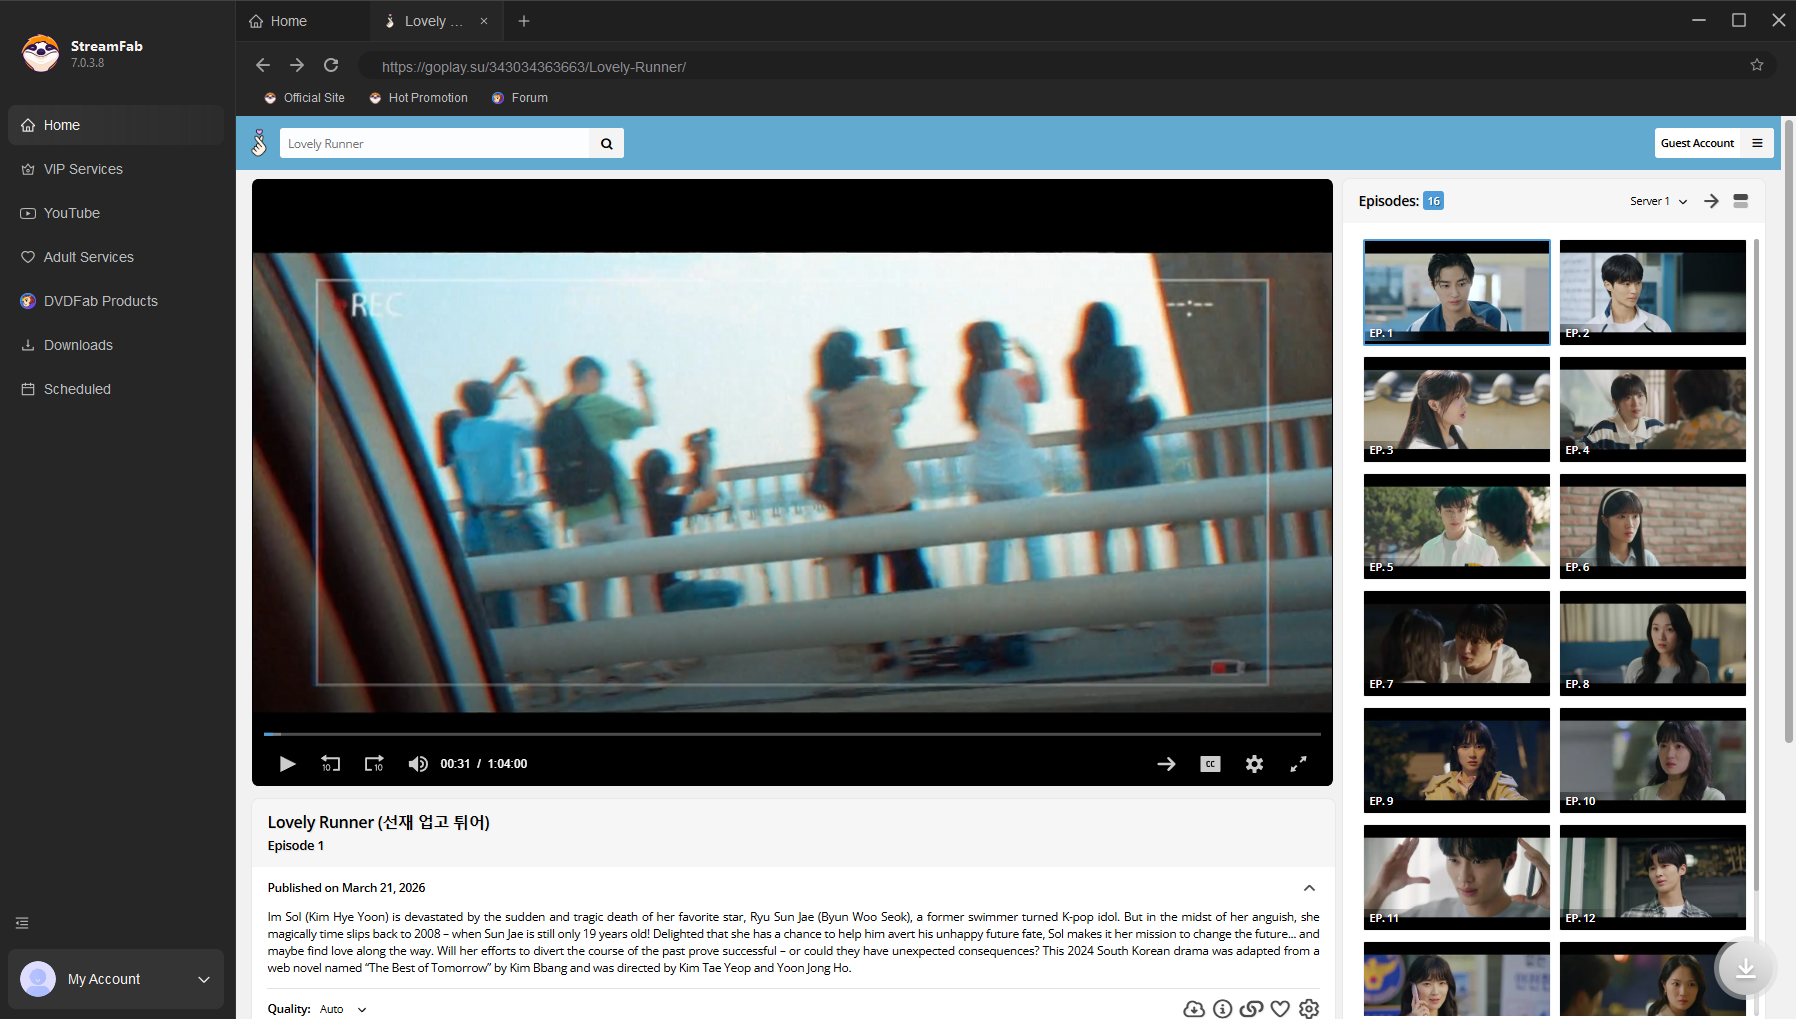Select the EP. 1 thumbnail
The image size is (1796, 1019).
1457,292
